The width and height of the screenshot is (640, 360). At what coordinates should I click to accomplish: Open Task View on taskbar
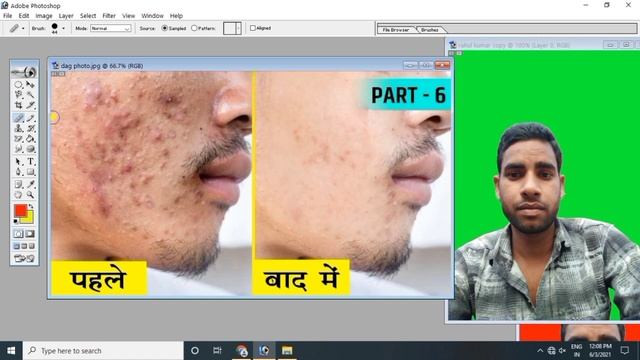tap(217, 350)
